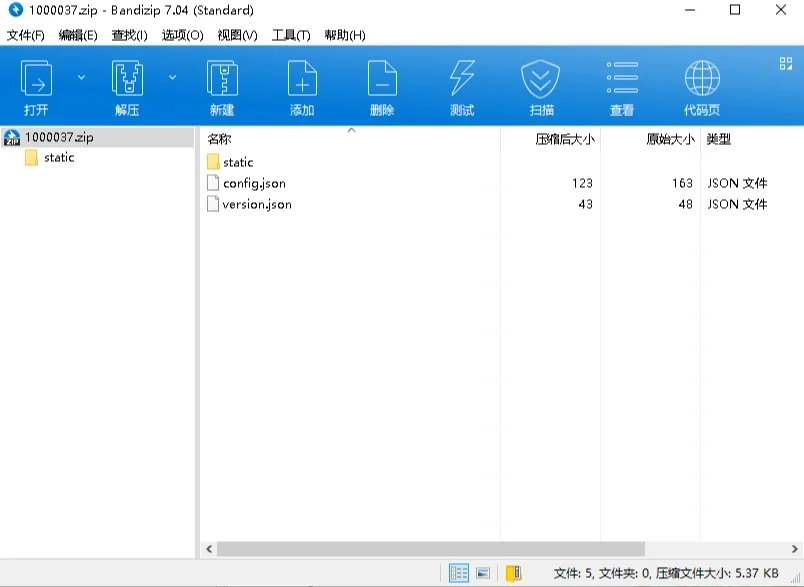Collapse sorting with the 名称 column arrow
This screenshot has height=587, width=804.
(349, 130)
